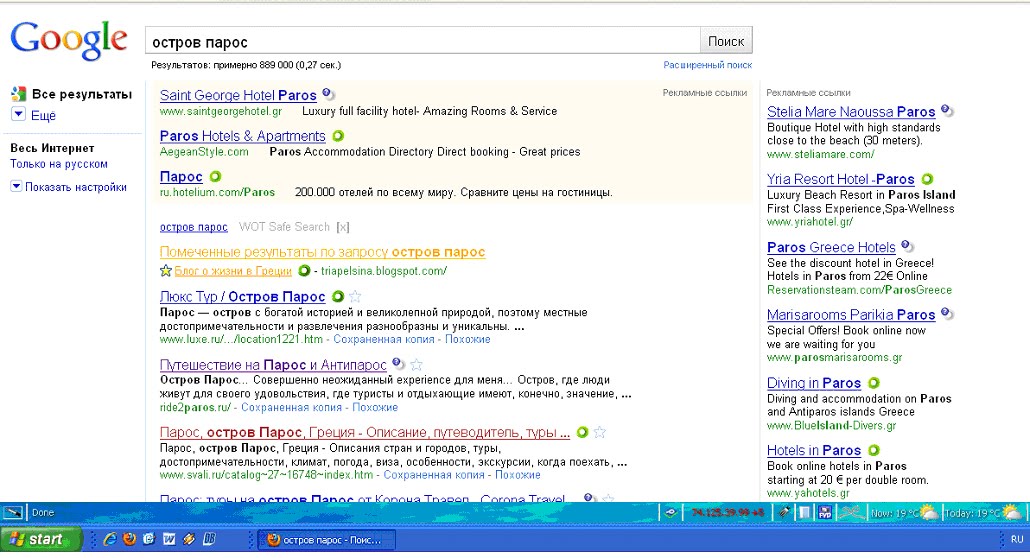Click the Поиск search button
The width and height of the screenshot is (1030, 558).
pos(726,41)
